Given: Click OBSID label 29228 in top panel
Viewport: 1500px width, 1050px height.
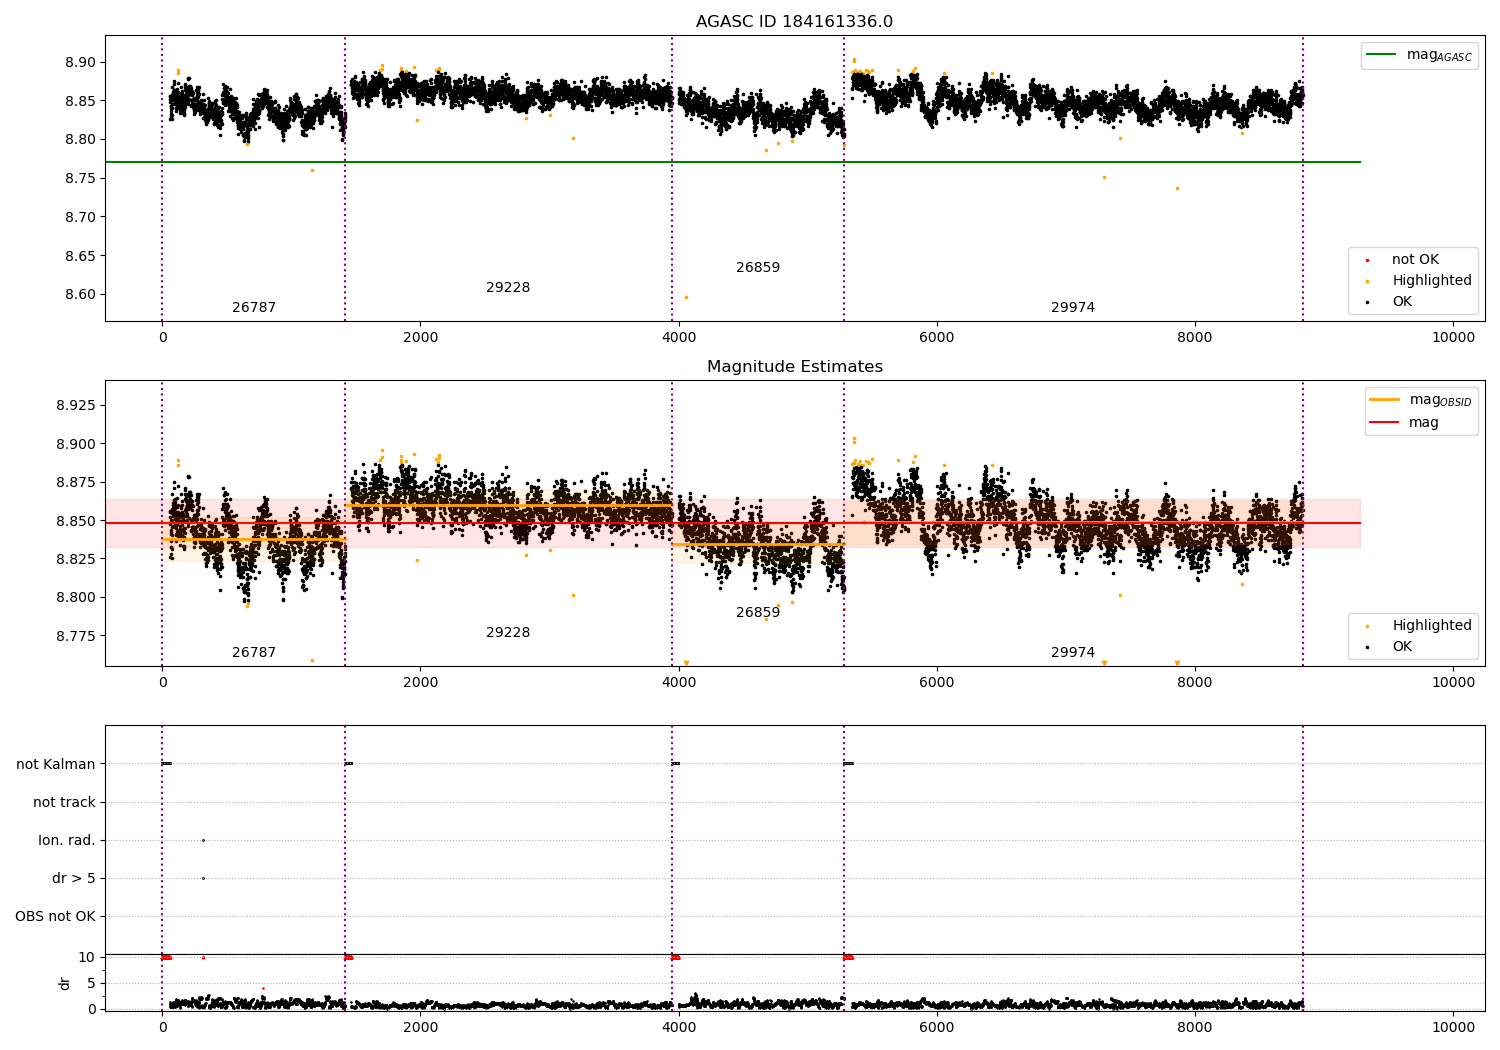Looking at the screenshot, I should (508, 288).
